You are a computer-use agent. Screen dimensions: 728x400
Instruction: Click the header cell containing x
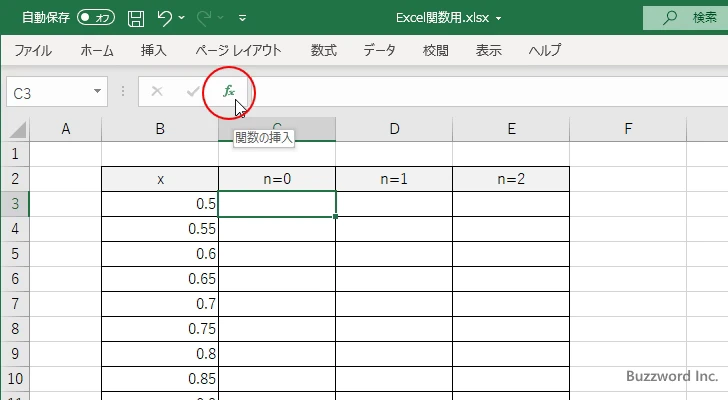(x=160, y=179)
